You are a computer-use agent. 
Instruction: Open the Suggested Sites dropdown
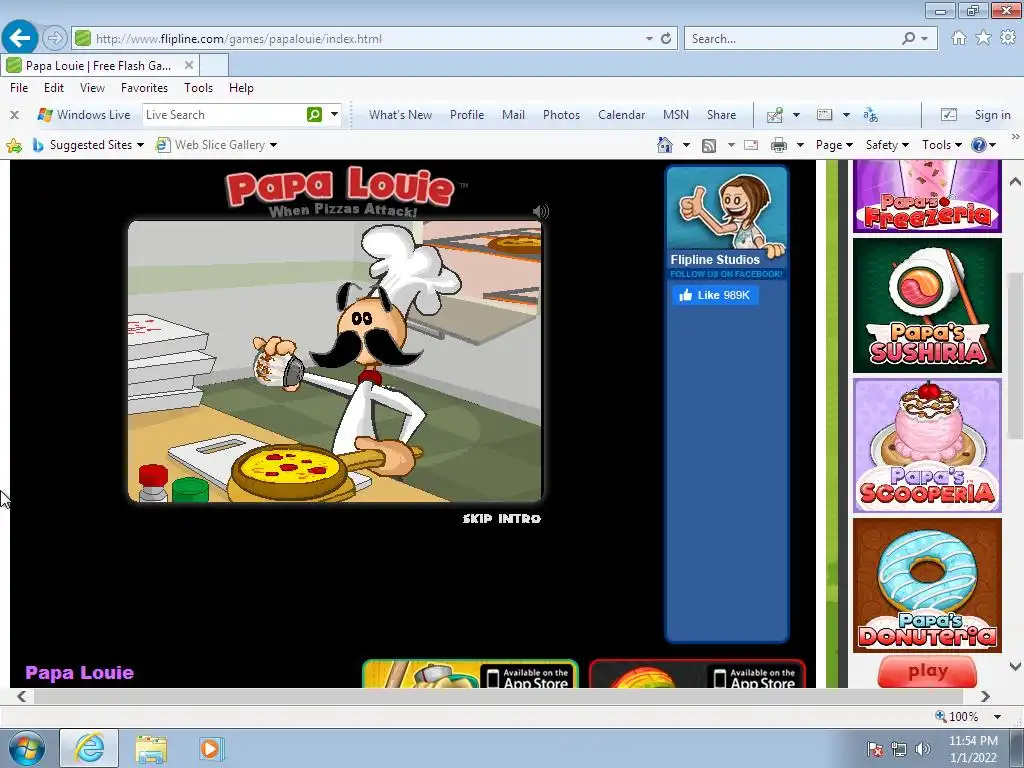point(140,145)
